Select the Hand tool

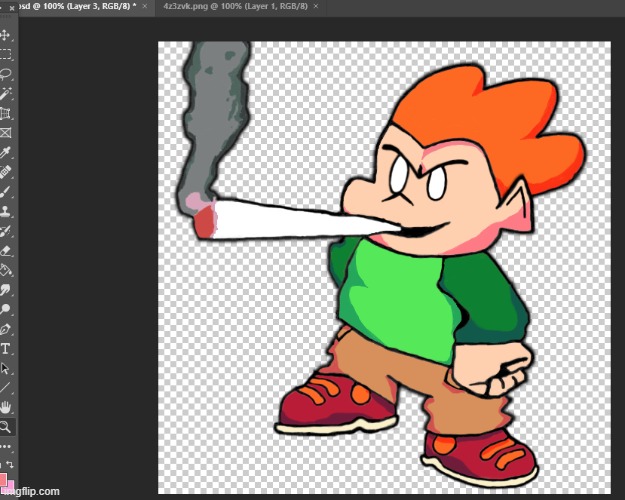5,407
